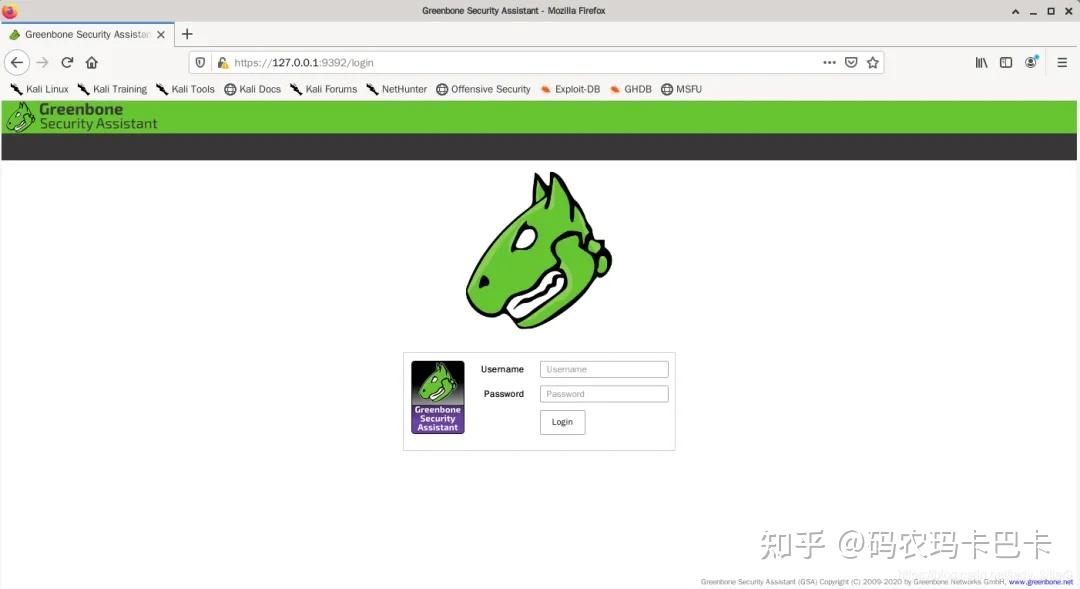Click the padlock site security icon

tap(222, 62)
